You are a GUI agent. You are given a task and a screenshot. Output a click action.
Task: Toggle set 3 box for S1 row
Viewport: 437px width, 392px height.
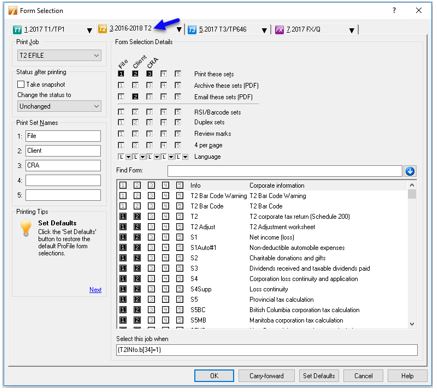[x=151, y=237]
